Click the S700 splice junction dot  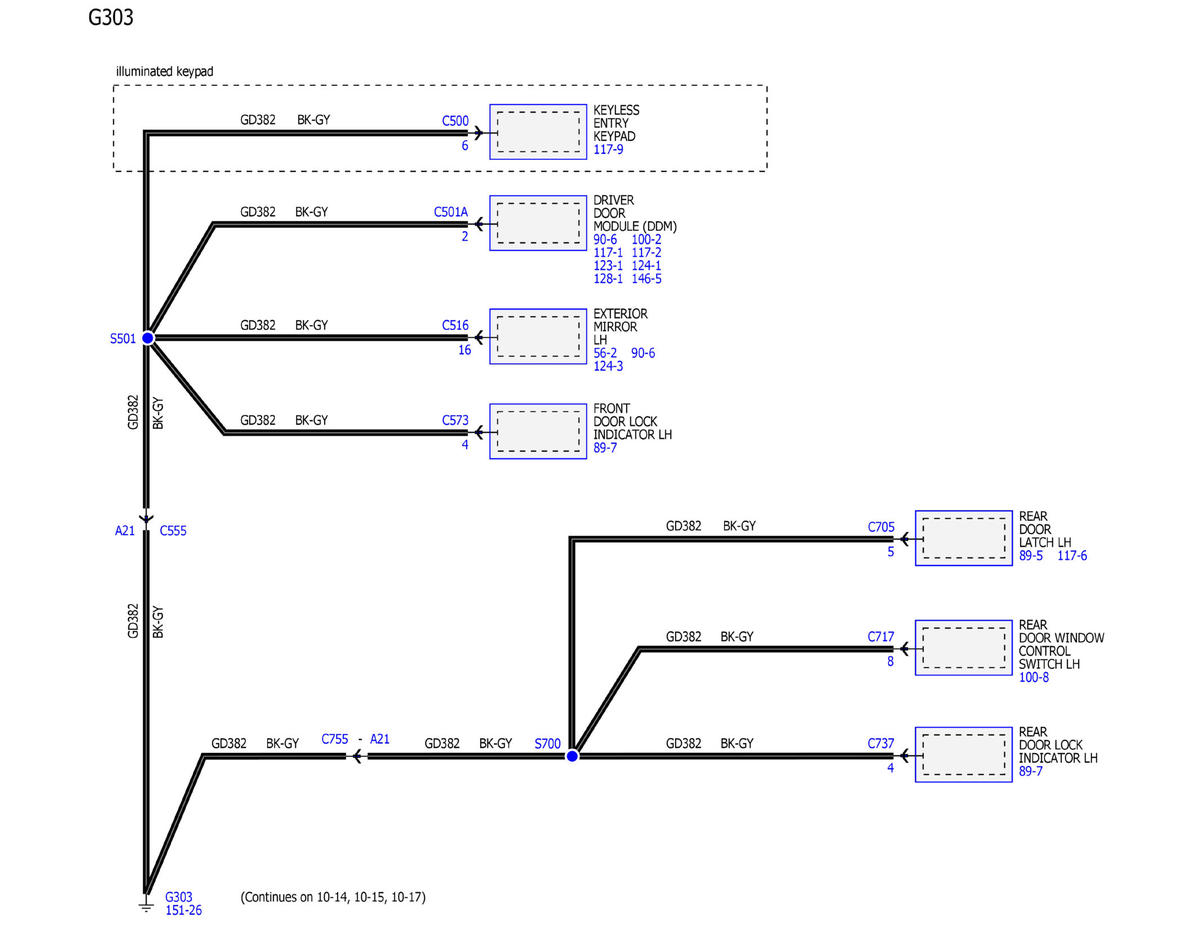(x=572, y=756)
